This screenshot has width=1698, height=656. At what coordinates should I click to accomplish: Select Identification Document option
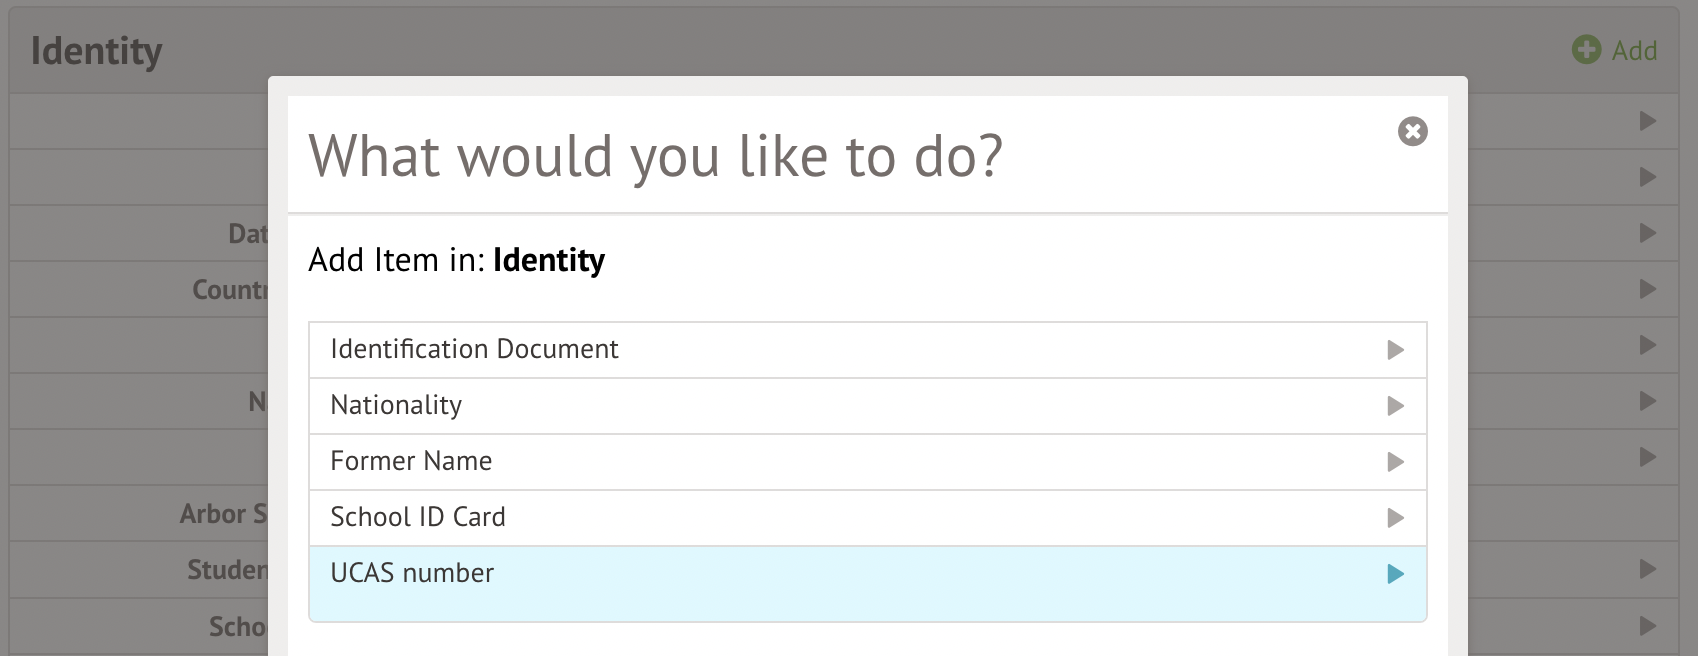tap(474, 349)
